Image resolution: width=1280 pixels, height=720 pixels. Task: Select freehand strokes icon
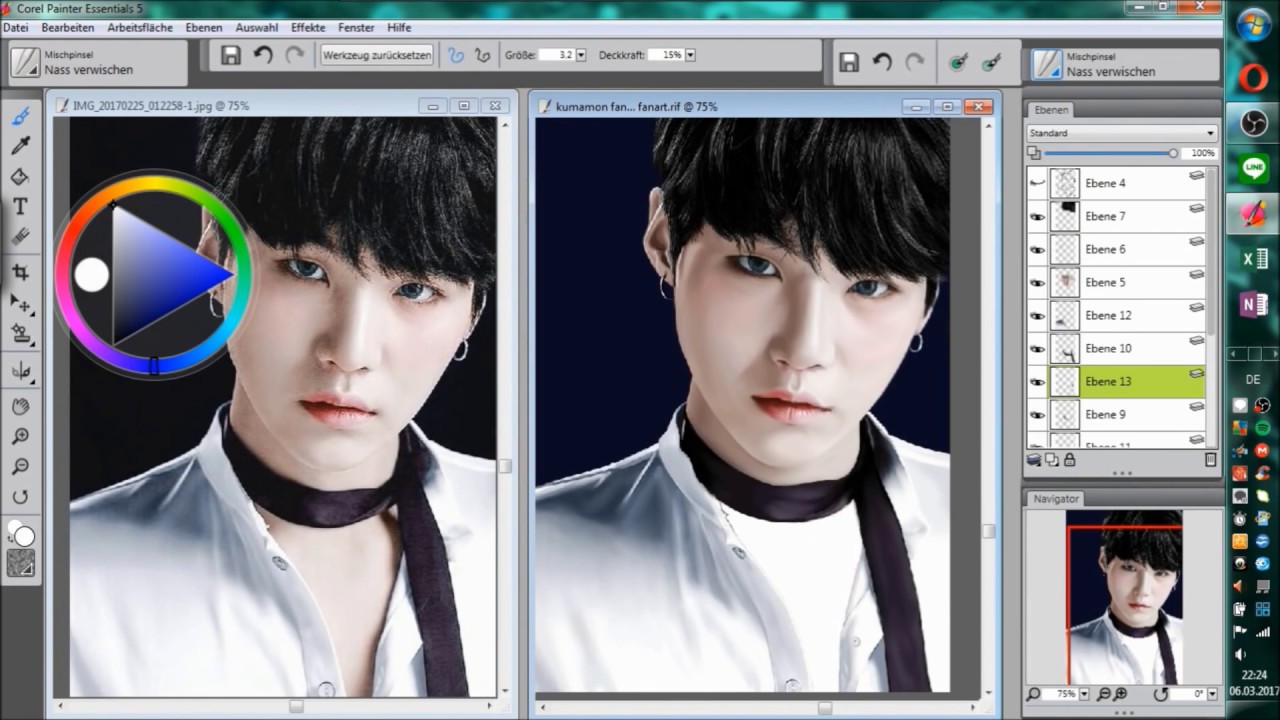(x=456, y=55)
